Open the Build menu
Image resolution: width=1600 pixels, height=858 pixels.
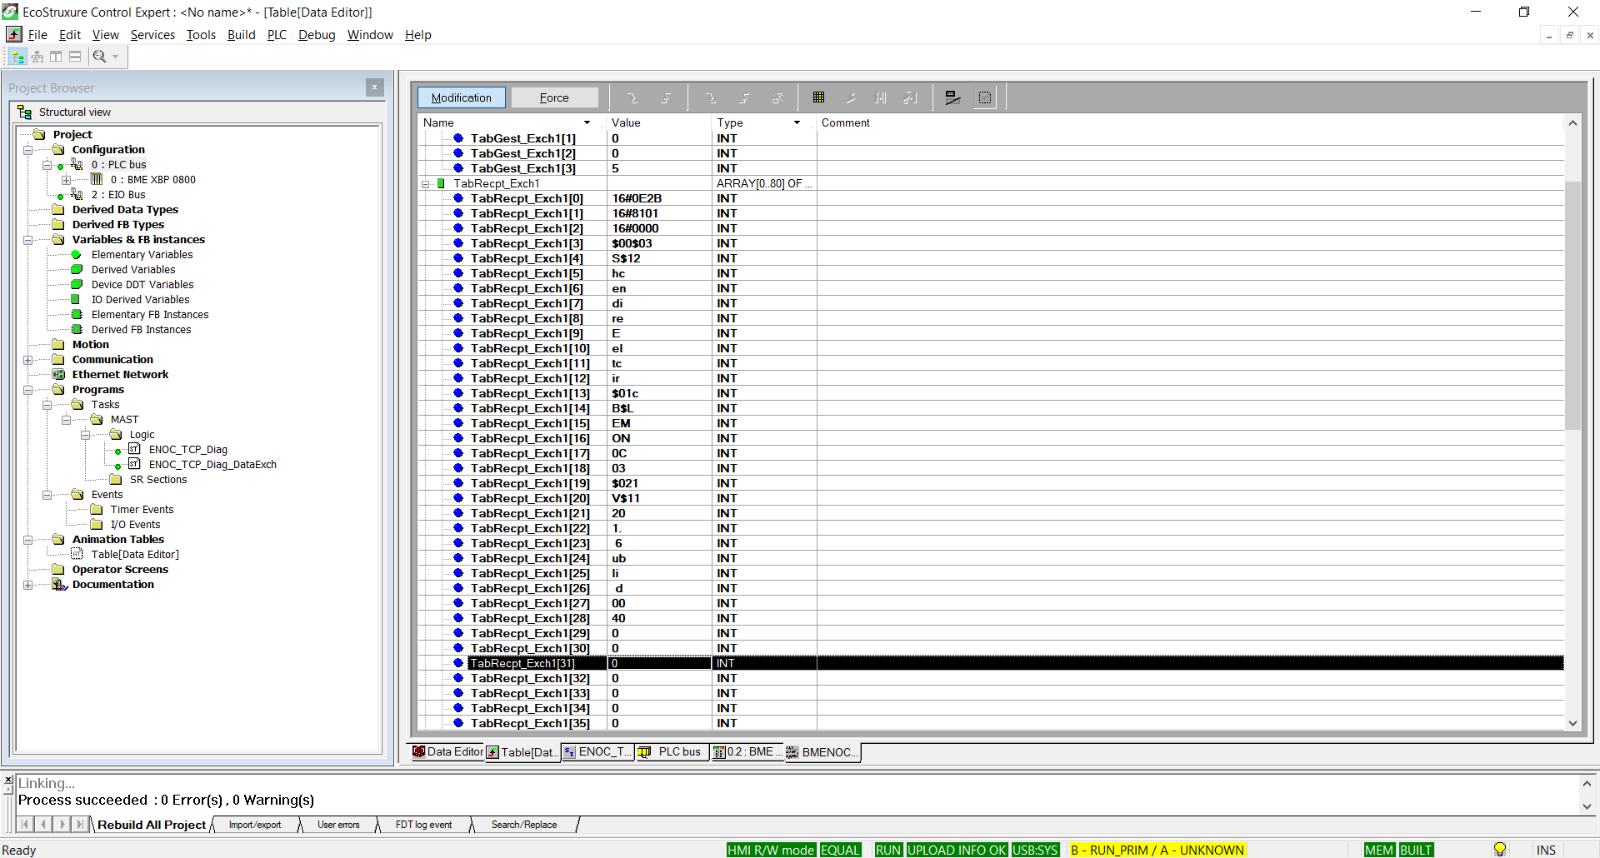(241, 35)
